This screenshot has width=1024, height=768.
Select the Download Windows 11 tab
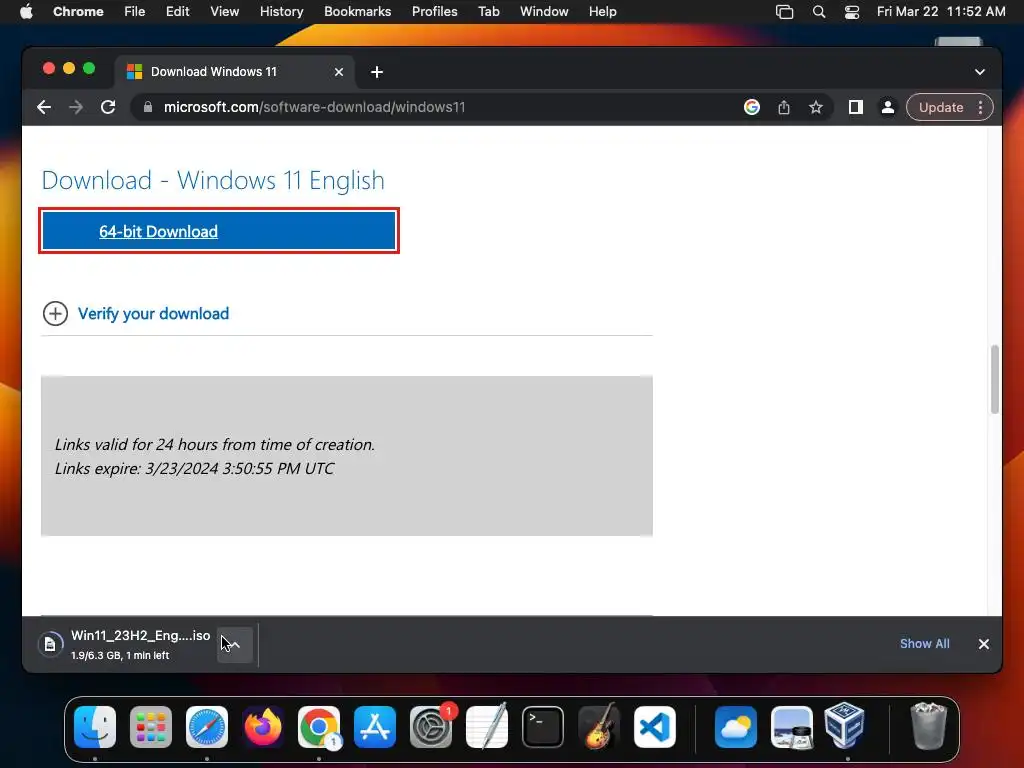point(235,72)
